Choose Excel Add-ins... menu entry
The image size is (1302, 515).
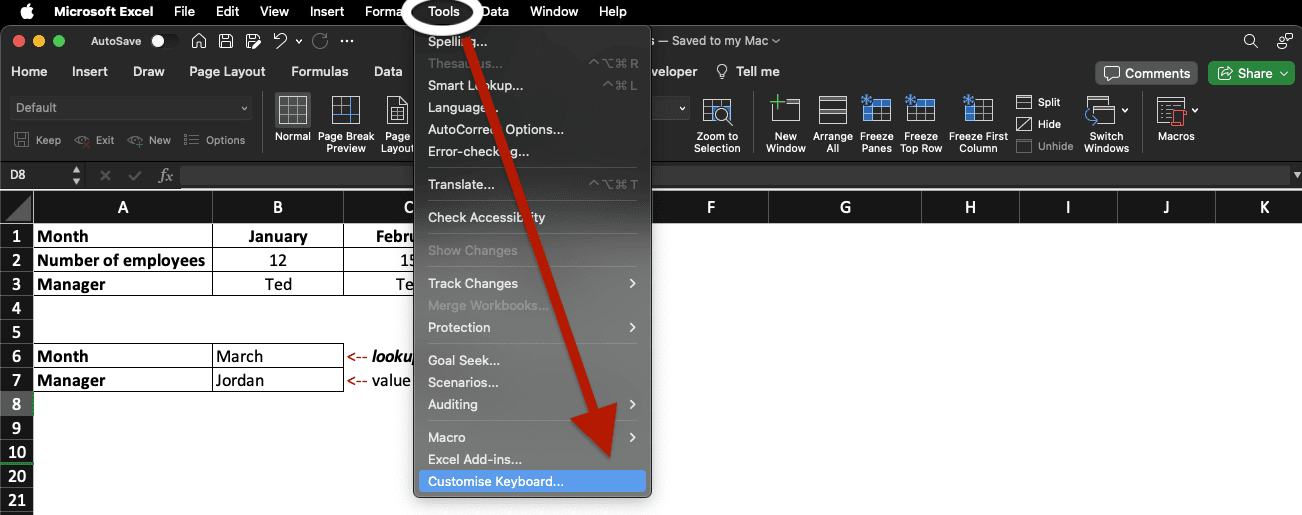coord(532,459)
